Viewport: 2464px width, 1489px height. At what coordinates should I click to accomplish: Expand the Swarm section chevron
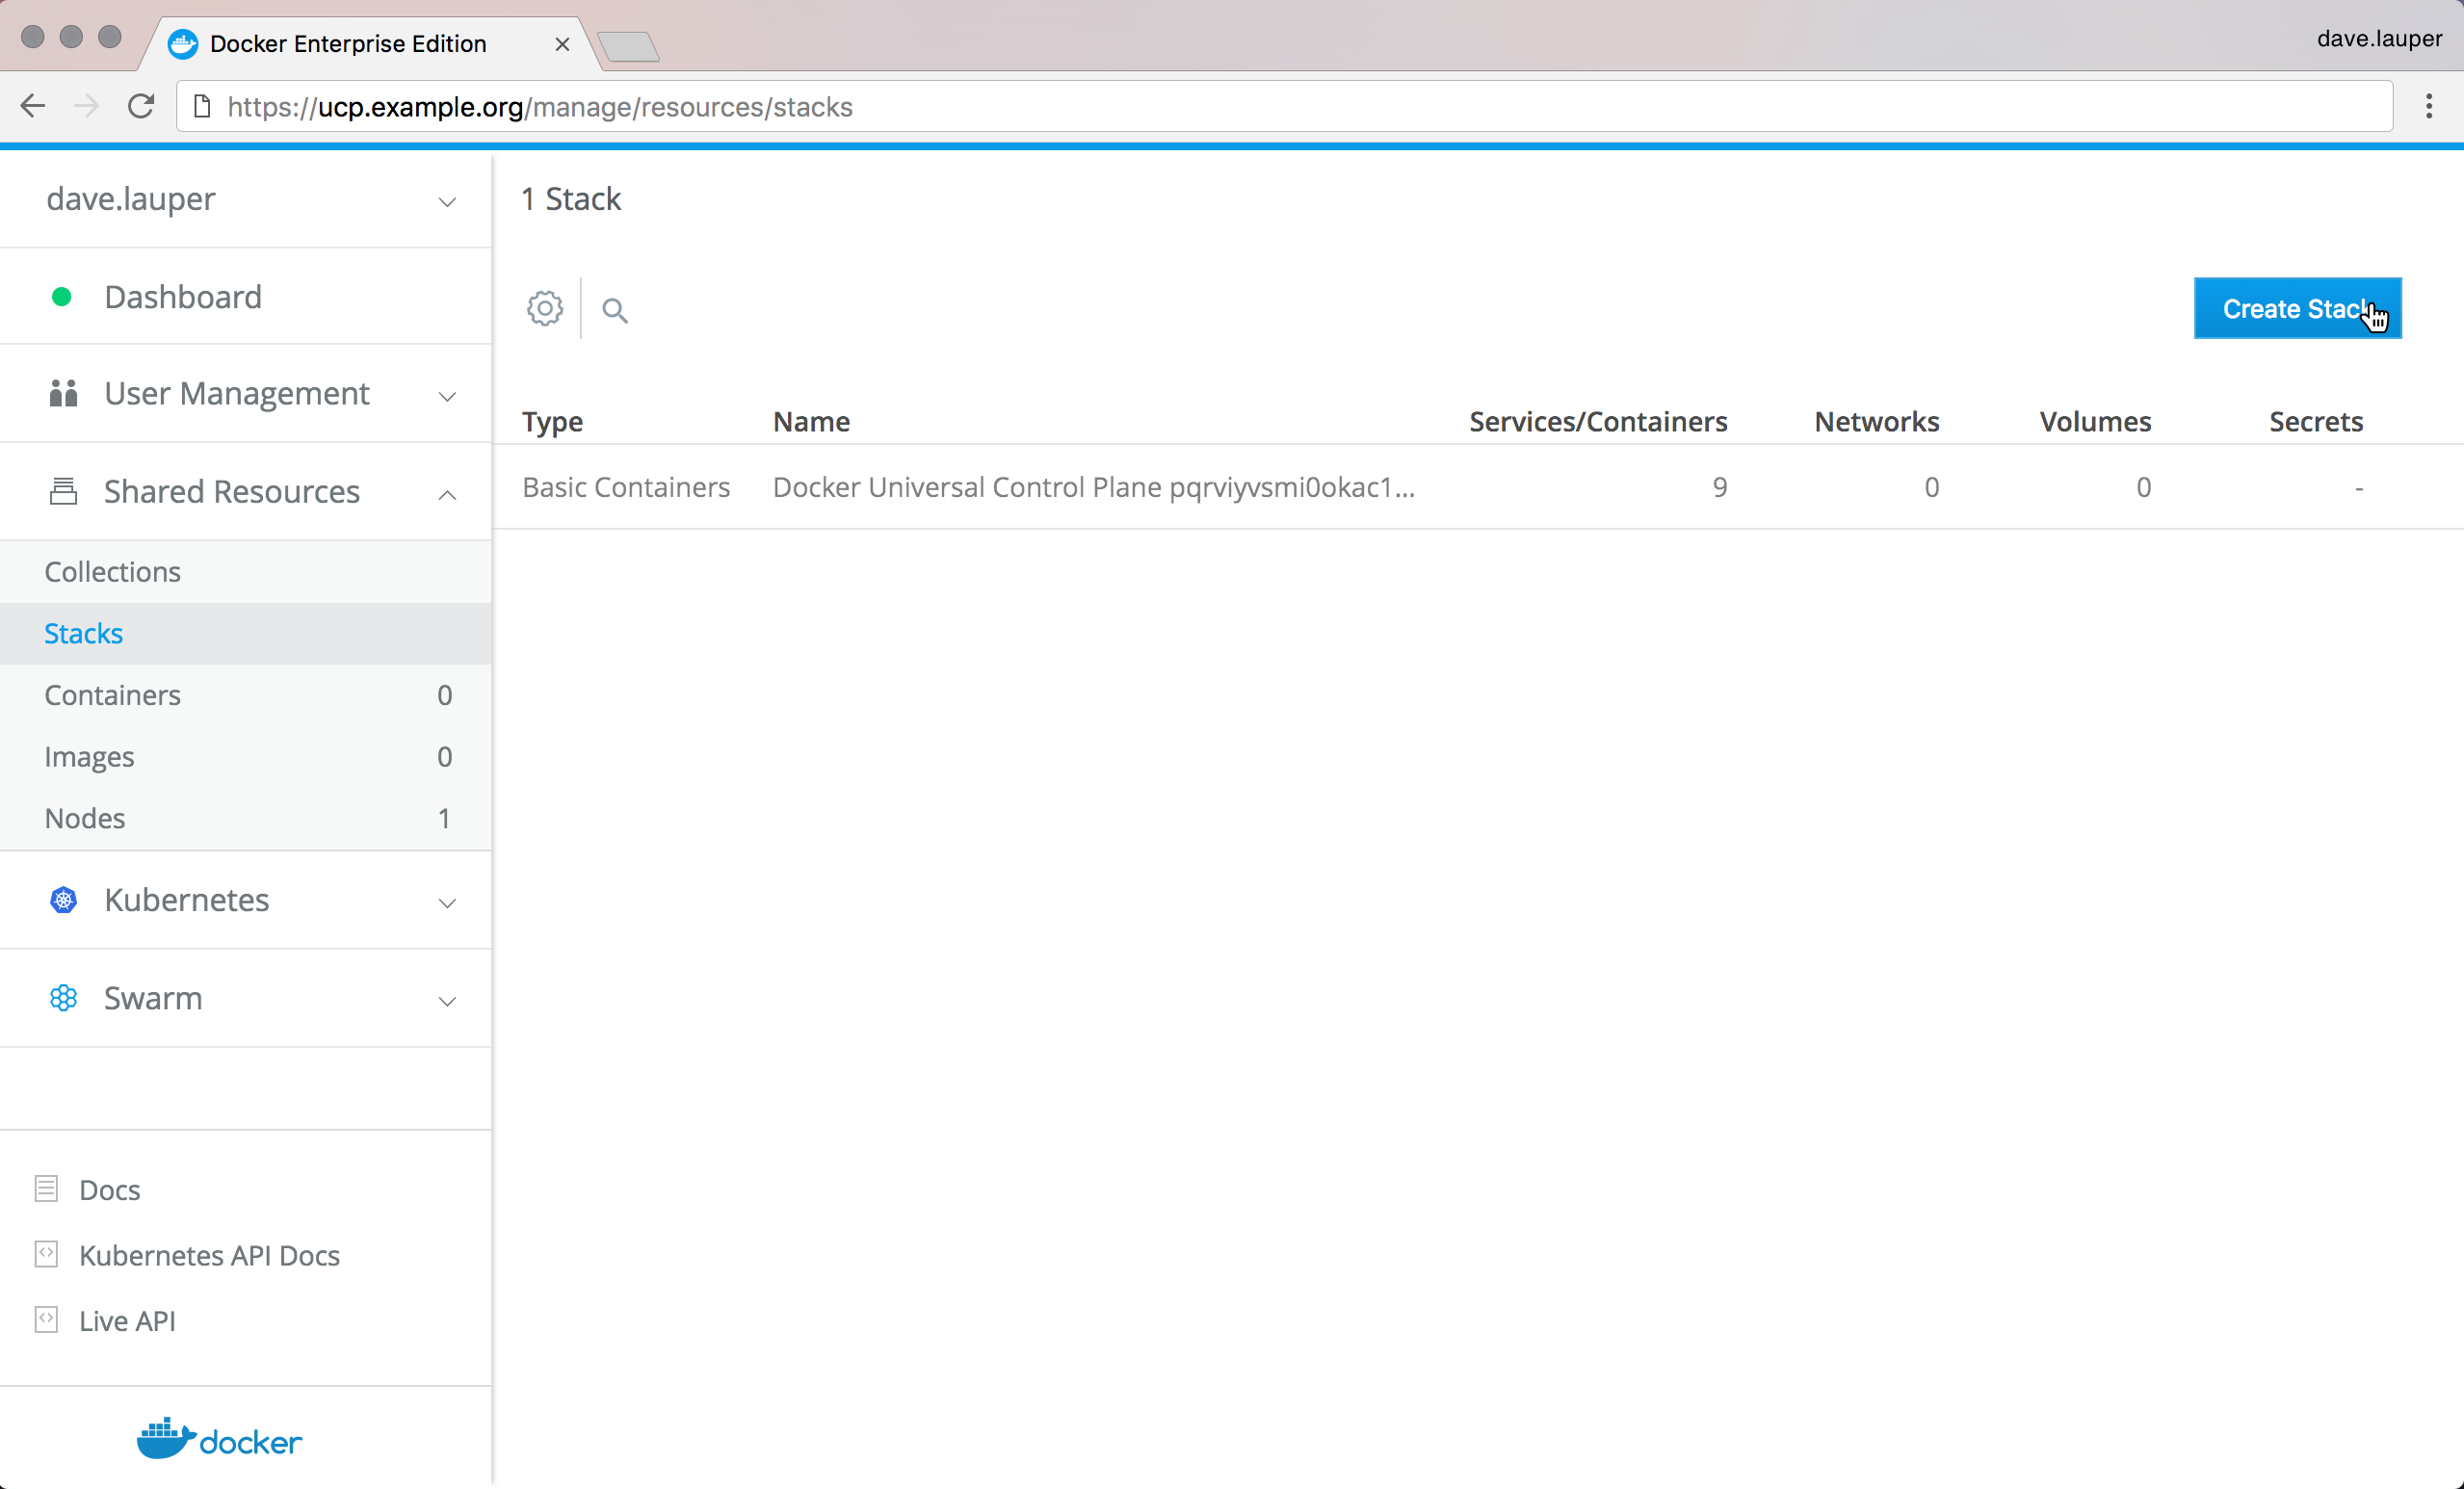coord(447,1000)
